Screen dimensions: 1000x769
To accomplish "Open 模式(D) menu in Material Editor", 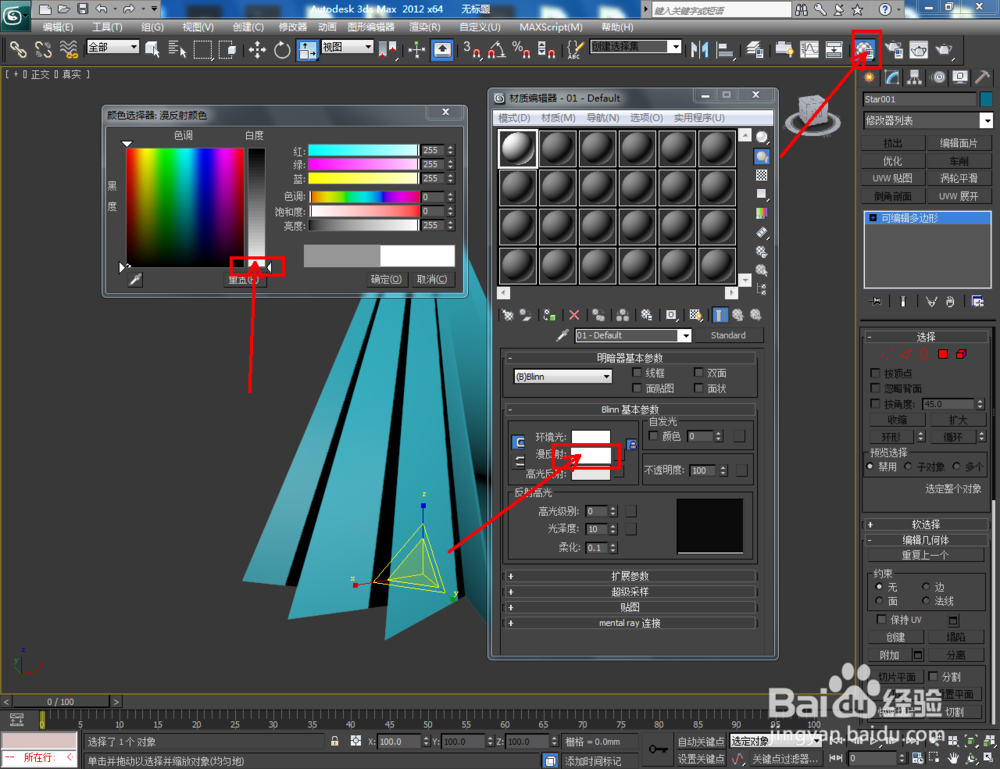I will tap(514, 118).
